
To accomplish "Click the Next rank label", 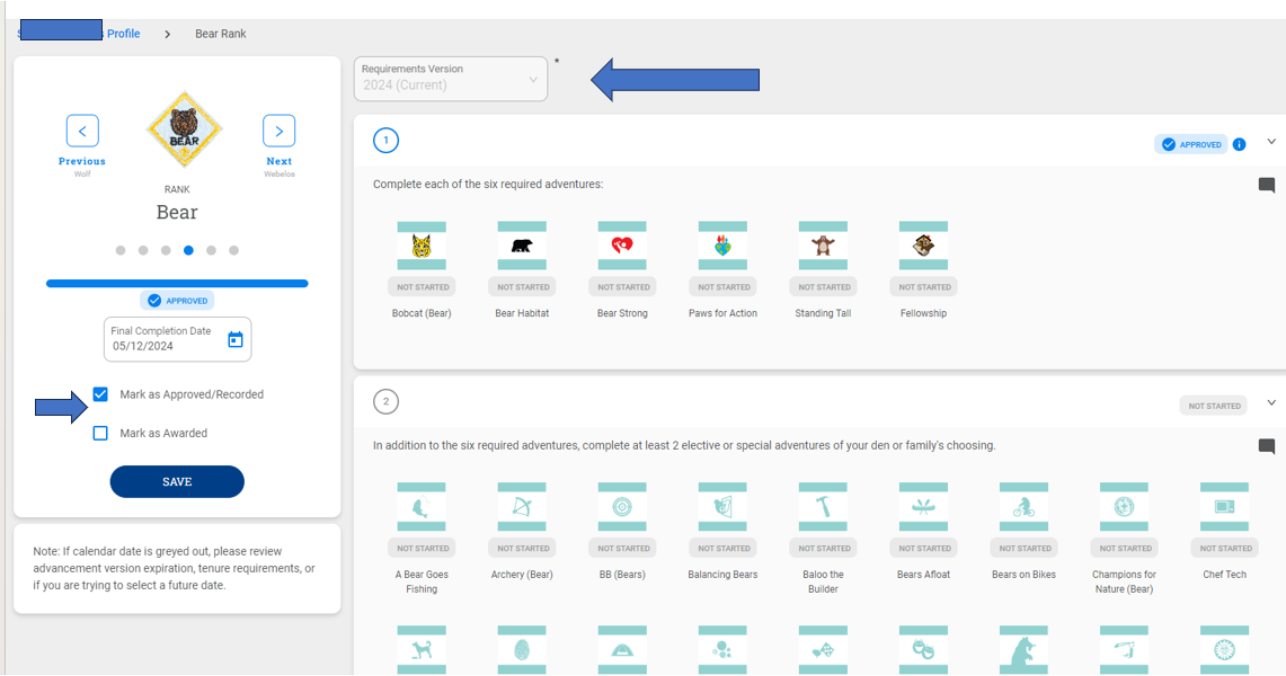I will point(279,161).
